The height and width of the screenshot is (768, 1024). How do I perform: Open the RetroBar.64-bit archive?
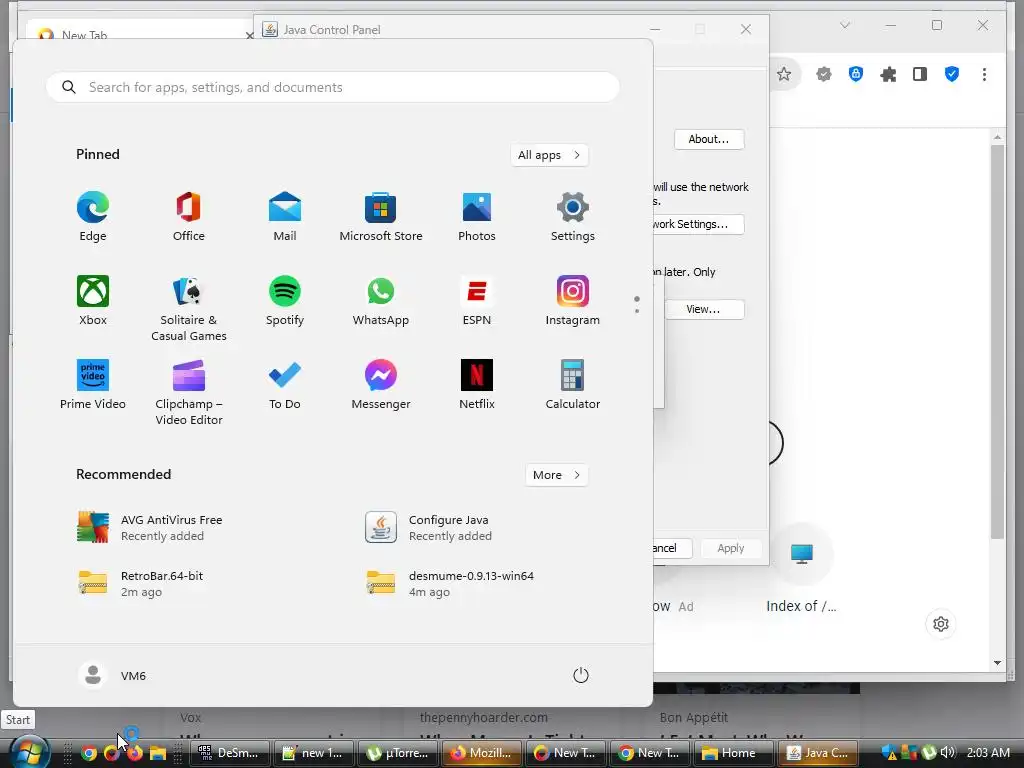(141, 583)
